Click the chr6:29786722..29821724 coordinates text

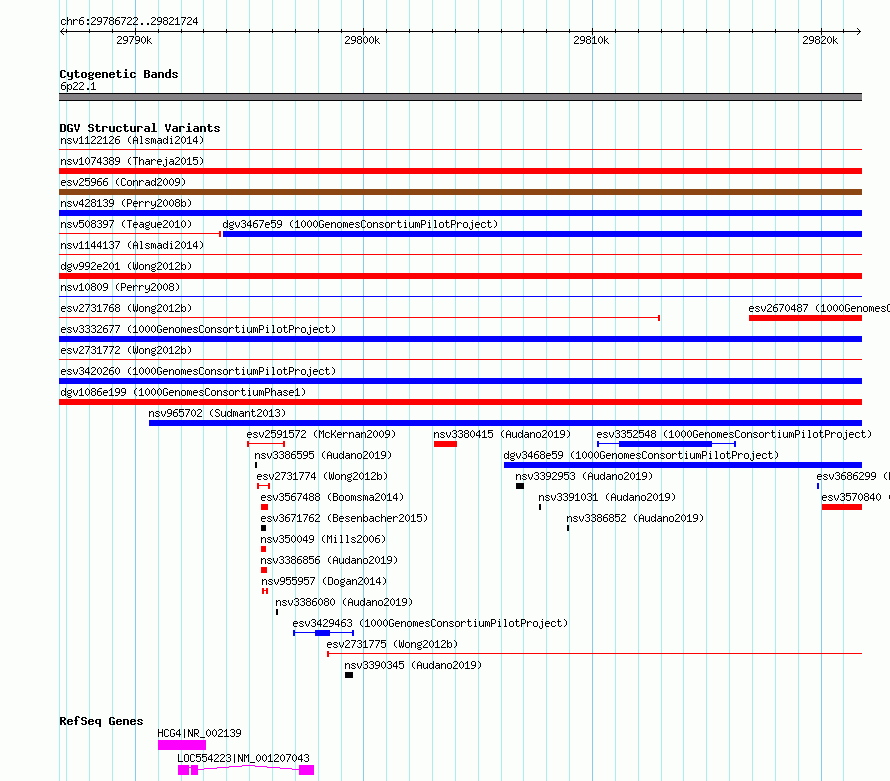click(x=129, y=22)
